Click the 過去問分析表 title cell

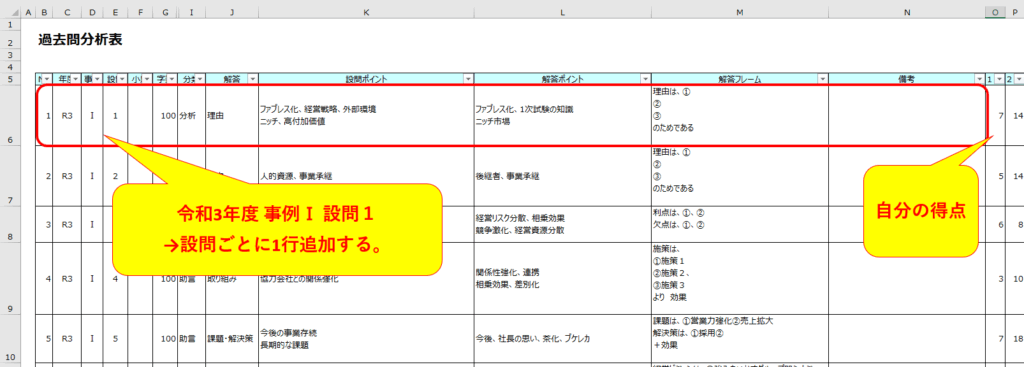click(x=80, y=40)
